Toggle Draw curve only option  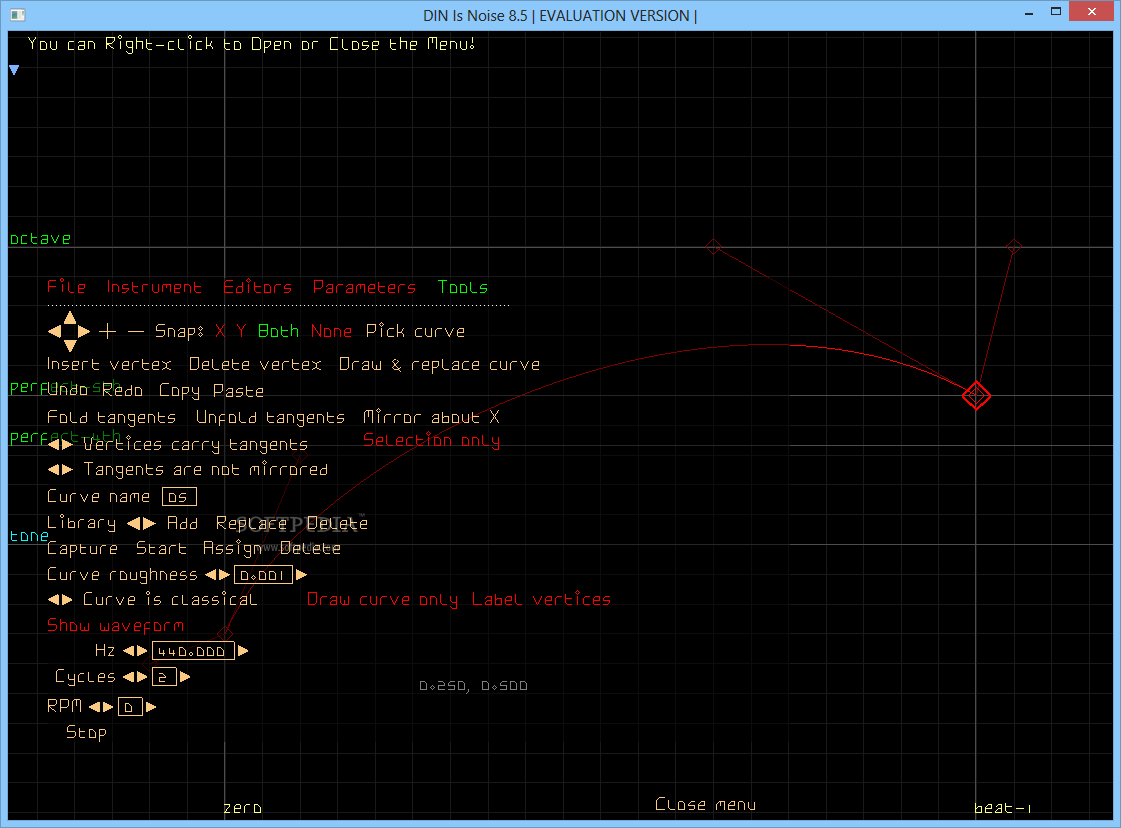(382, 599)
